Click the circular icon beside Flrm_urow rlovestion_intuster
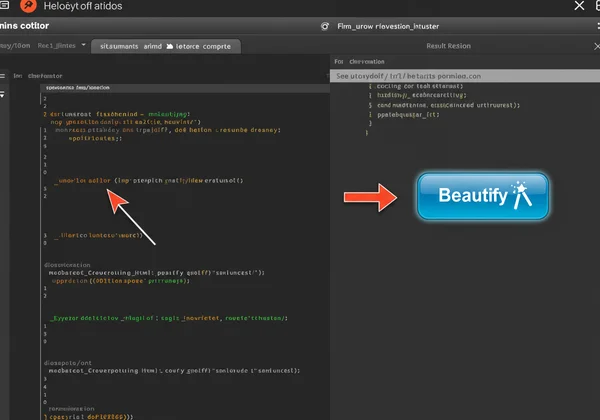Viewport: 600px width, 420px height. [x=324, y=26]
